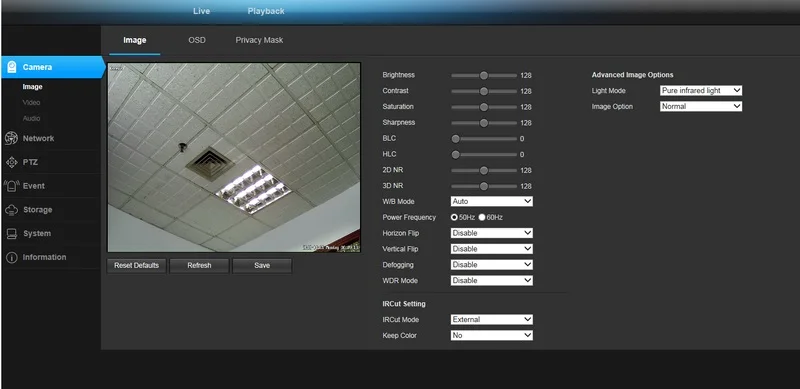The height and width of the screenshot is (389, 800).
Task: Click the Storage cloud icon
Action: pos(11,210)
